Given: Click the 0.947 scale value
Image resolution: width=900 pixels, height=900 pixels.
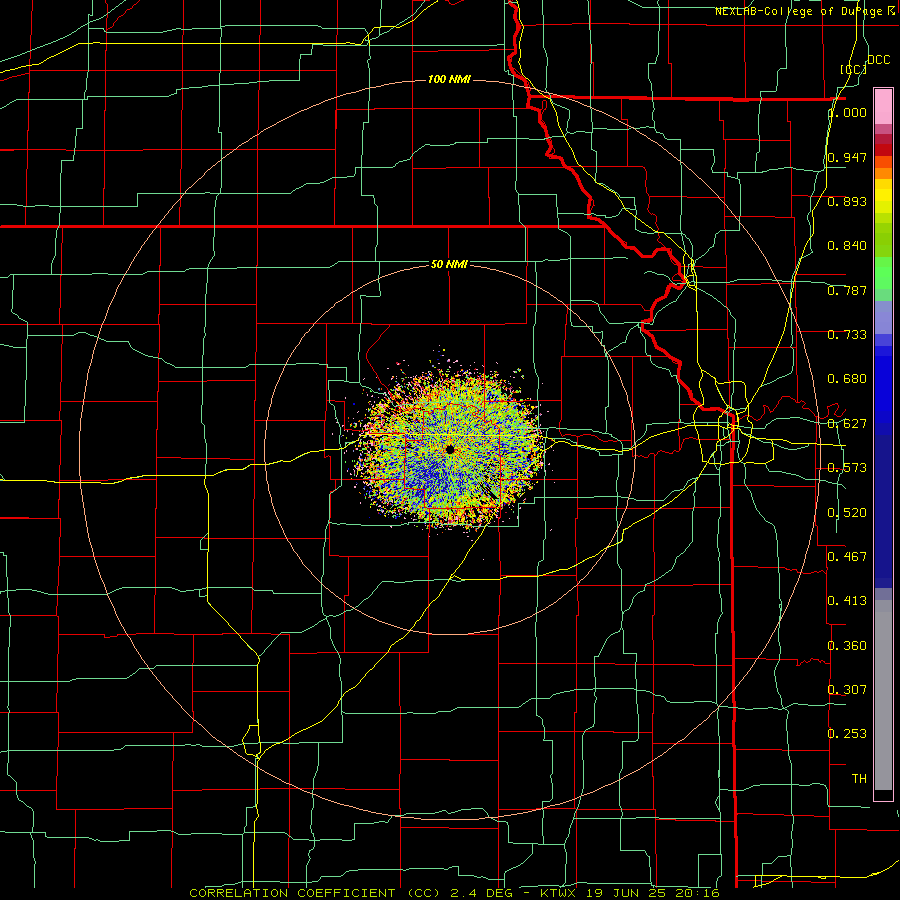Looking at the screenshot, I should (847, 157).
